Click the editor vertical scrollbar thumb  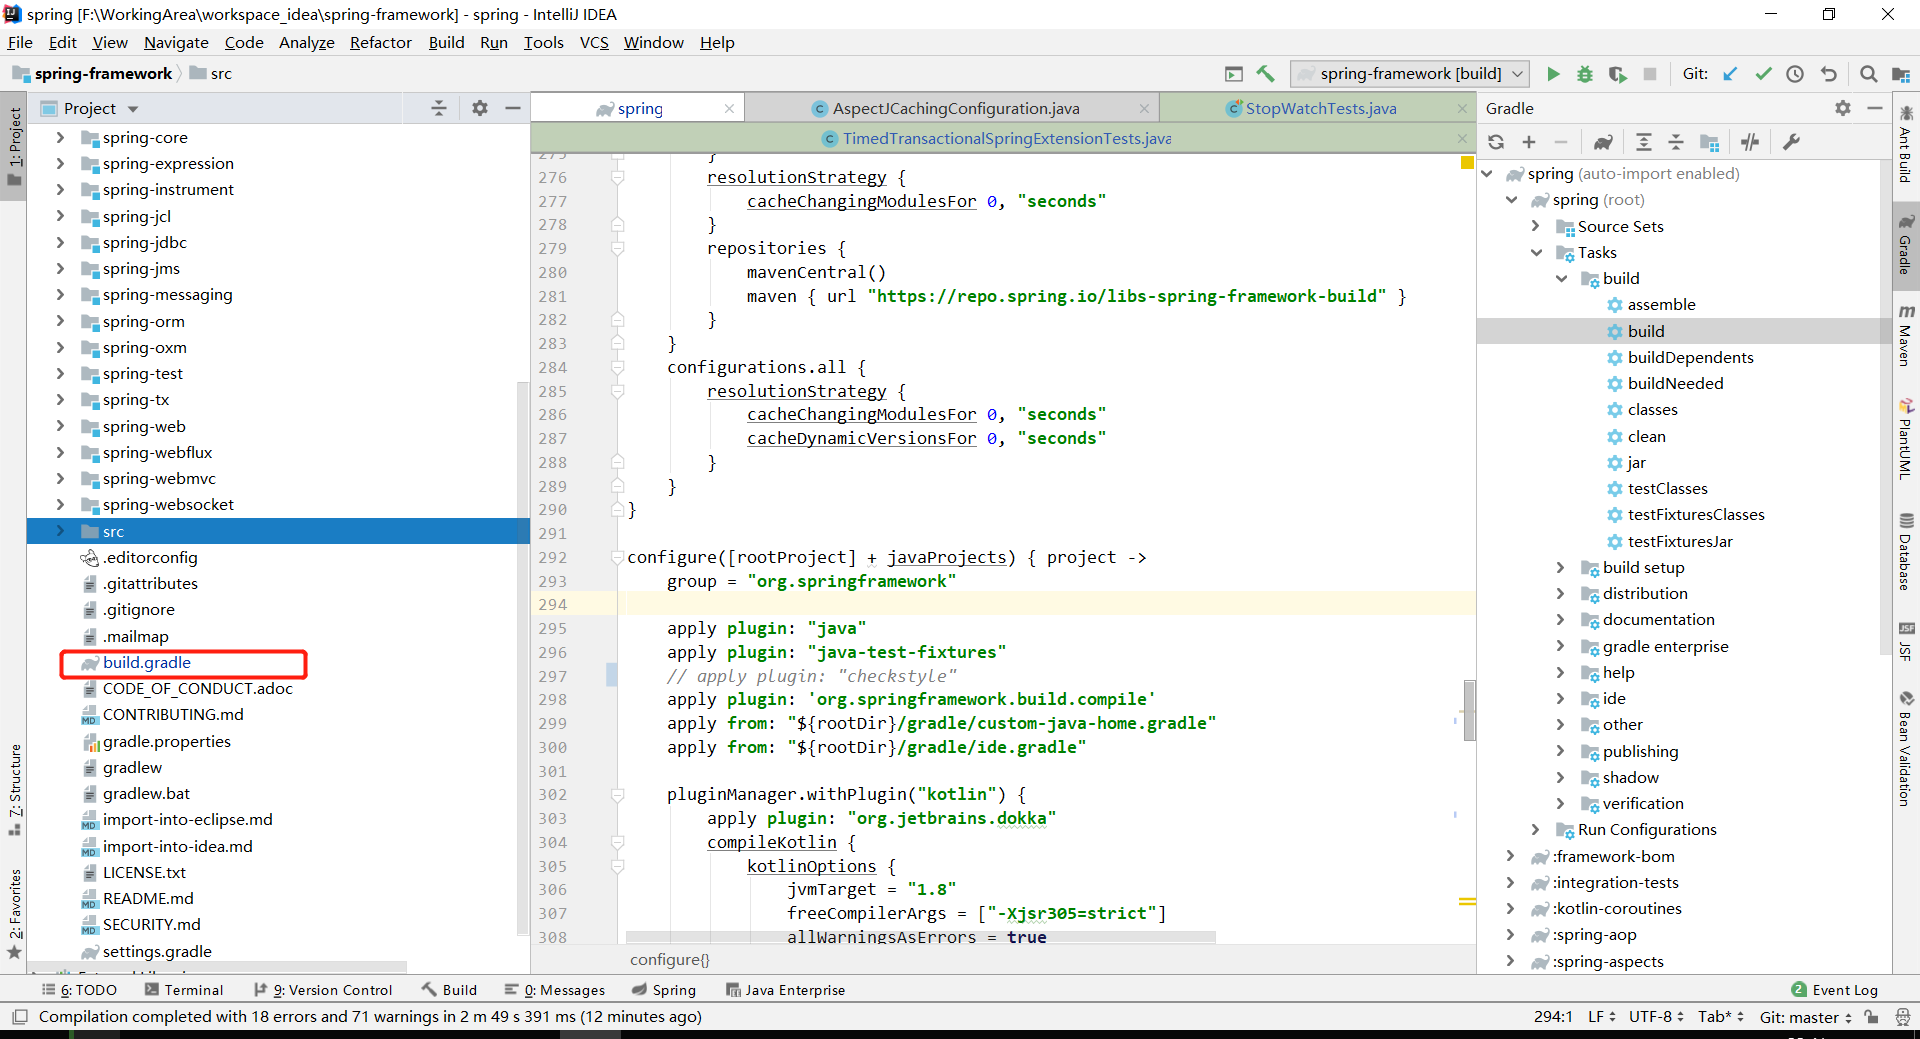pyautogui.click(x=1469, y=711)
